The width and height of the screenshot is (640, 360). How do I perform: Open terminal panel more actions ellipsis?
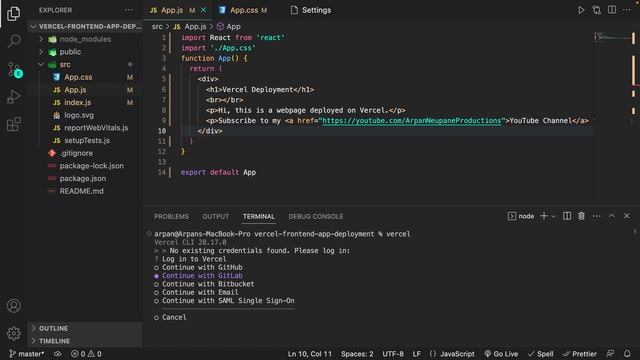[596, 216]
